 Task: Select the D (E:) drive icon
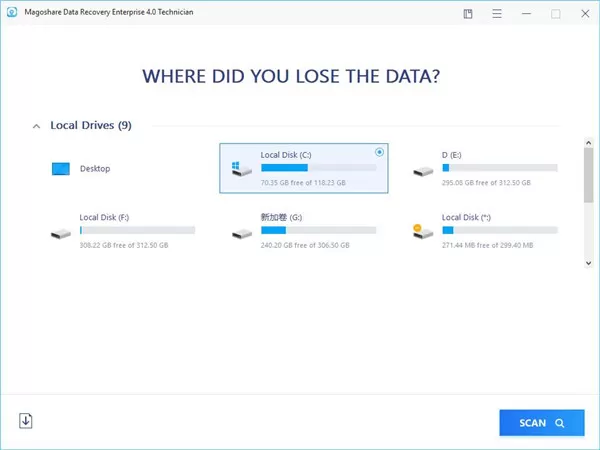click(423, 171)
